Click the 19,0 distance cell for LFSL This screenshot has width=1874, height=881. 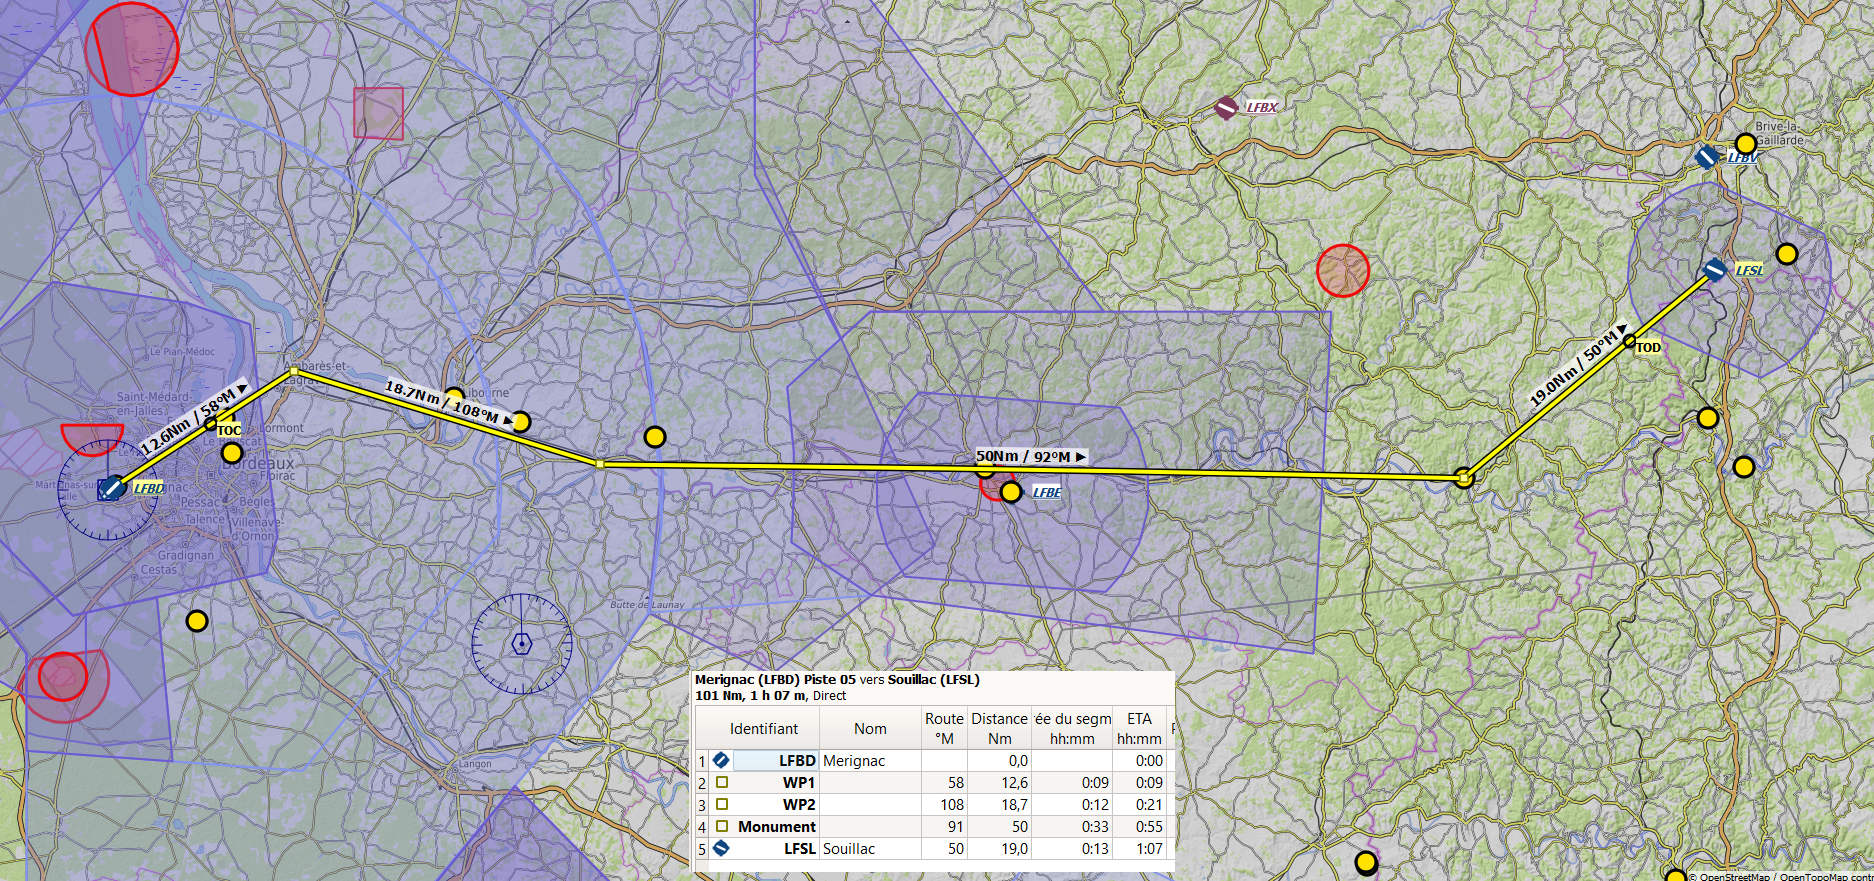[x=999, y=849]
